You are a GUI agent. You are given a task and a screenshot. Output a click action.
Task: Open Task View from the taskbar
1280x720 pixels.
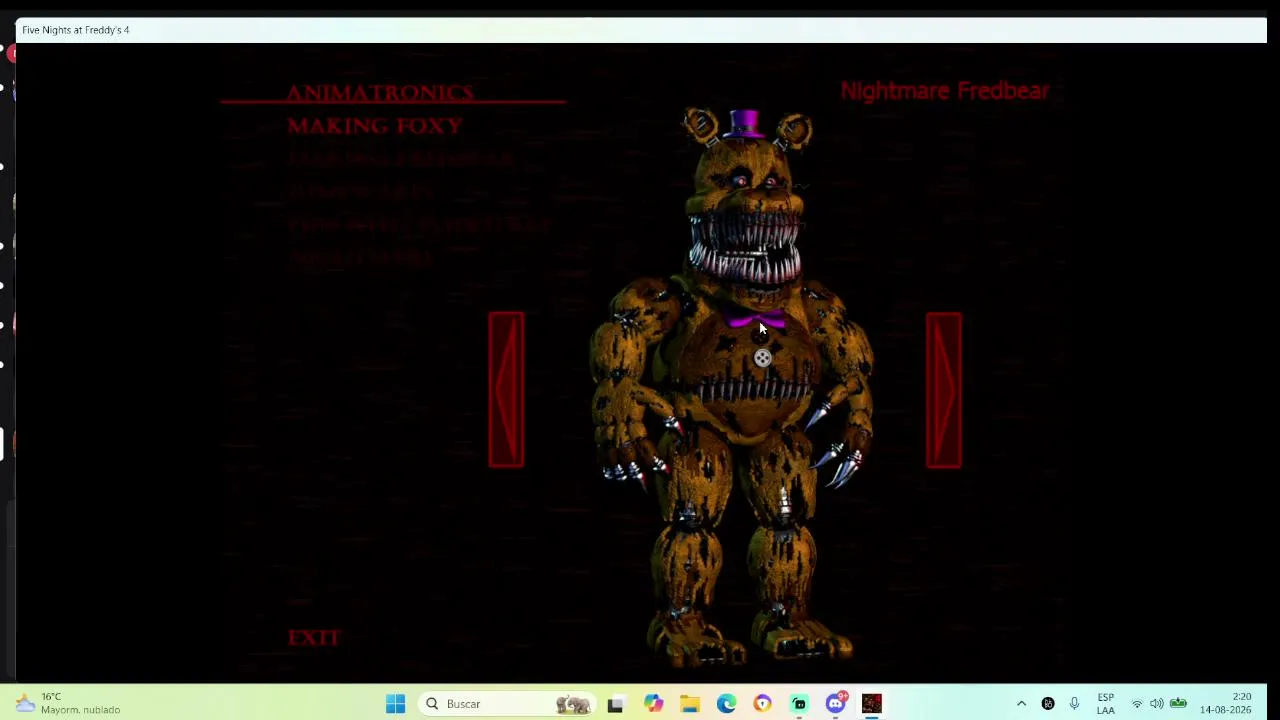[615, 704]
